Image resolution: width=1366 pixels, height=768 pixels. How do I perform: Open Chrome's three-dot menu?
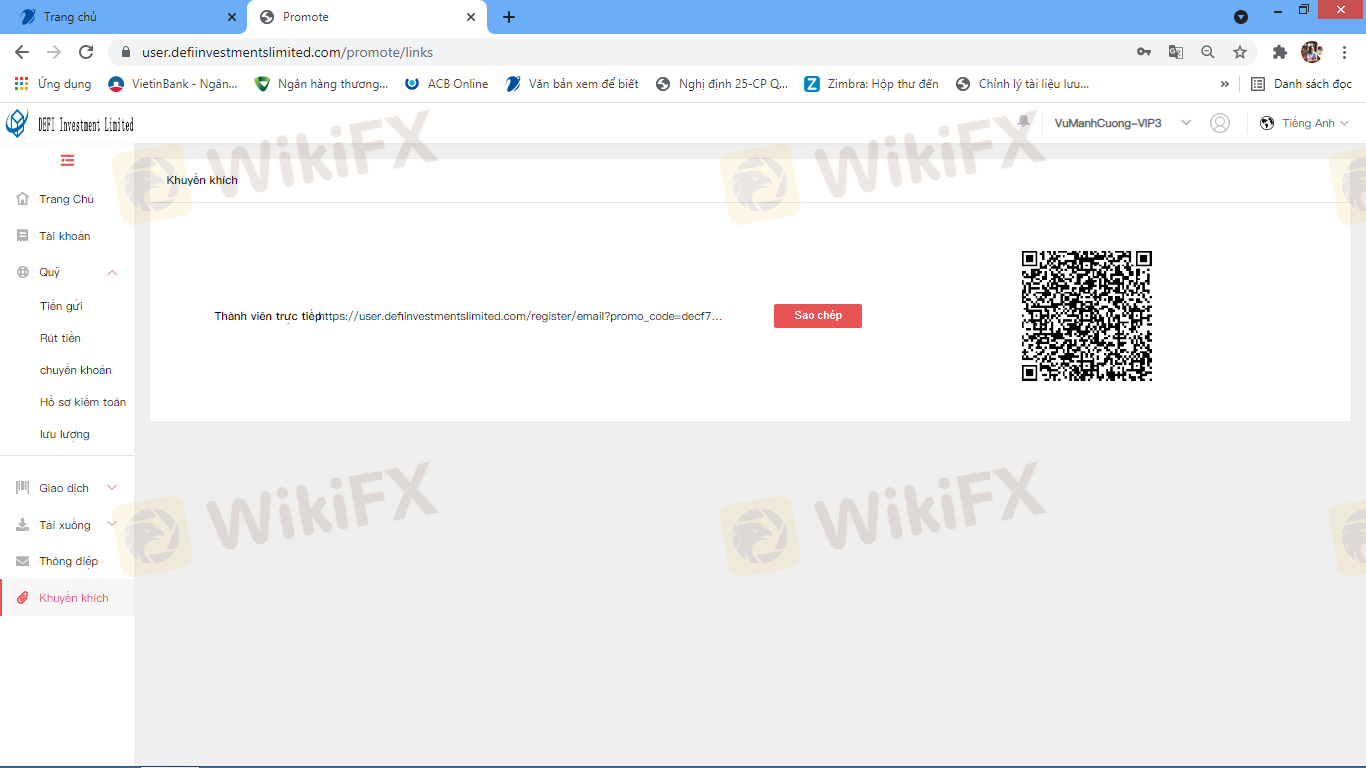(1344, 52)
